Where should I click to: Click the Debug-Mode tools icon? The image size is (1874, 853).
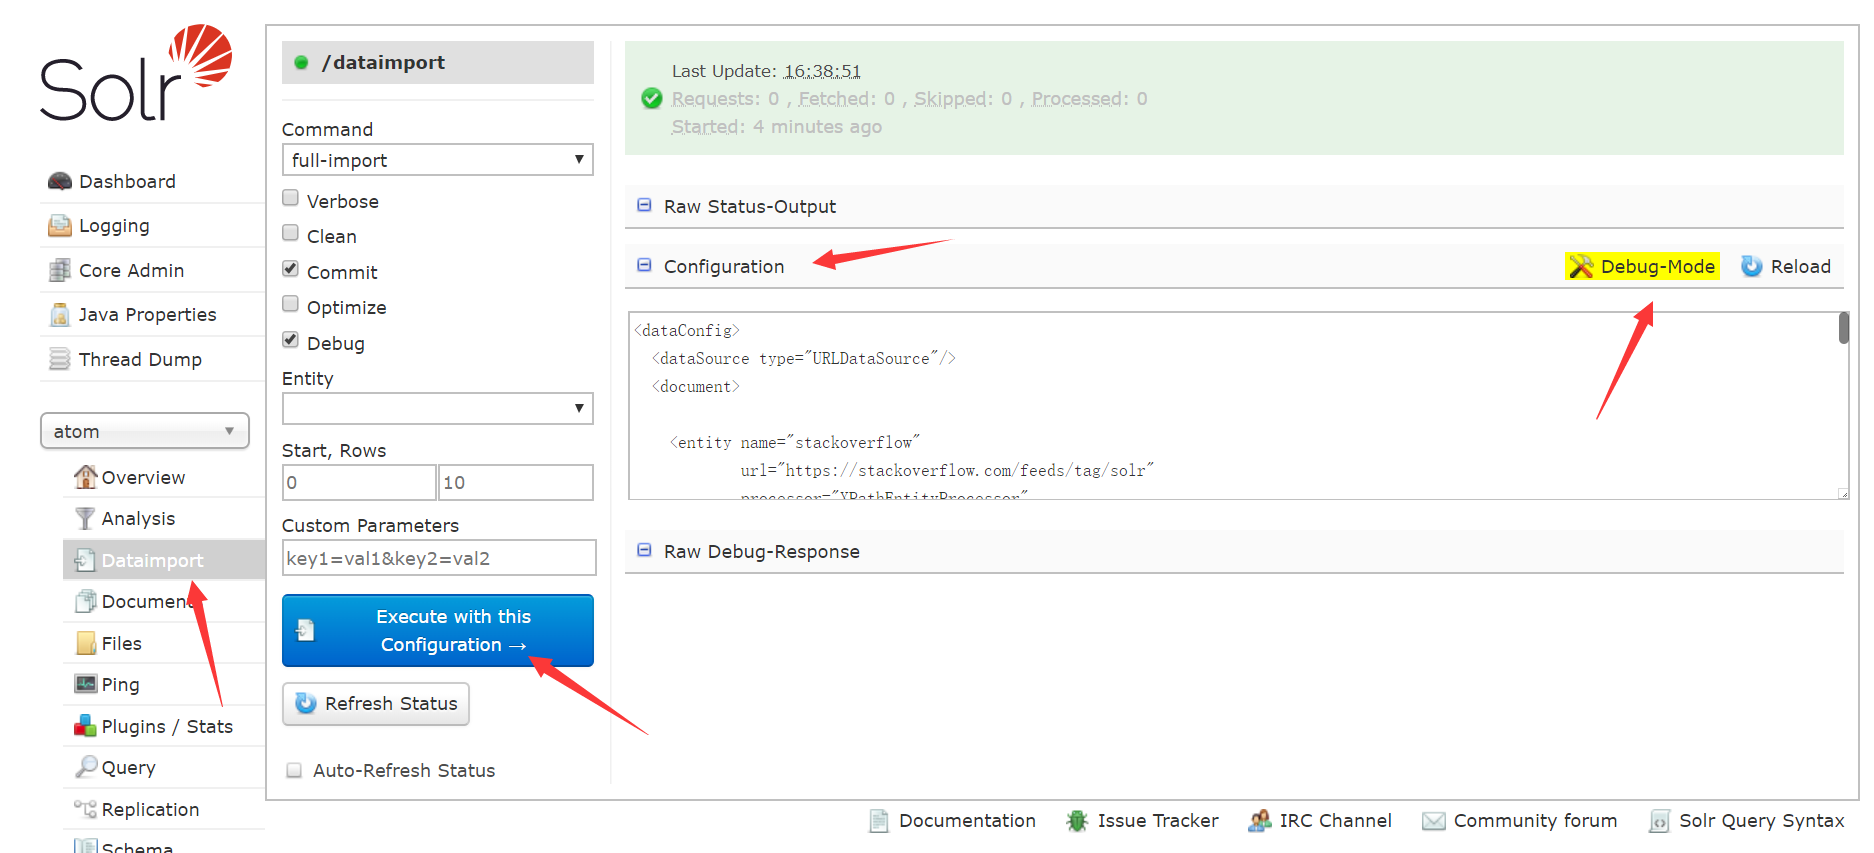pyautogui.click(x=1581, y=266)
